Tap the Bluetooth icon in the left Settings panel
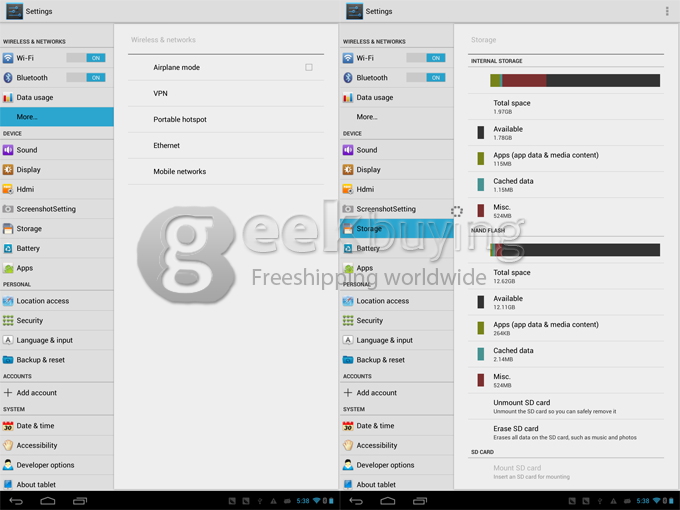Viewport: 680px width, 510px height. pyautogui.click(x=8, y=78)
